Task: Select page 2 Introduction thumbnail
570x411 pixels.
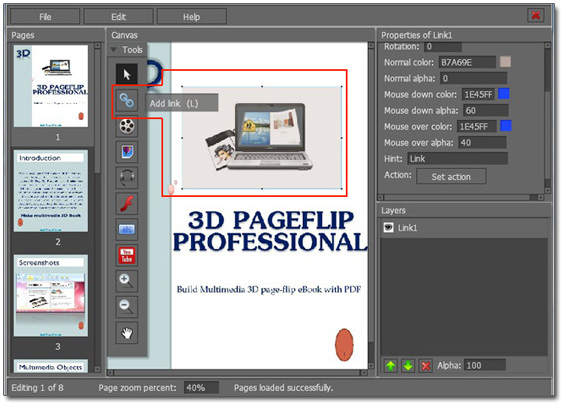Action: (x=51, y=191)
